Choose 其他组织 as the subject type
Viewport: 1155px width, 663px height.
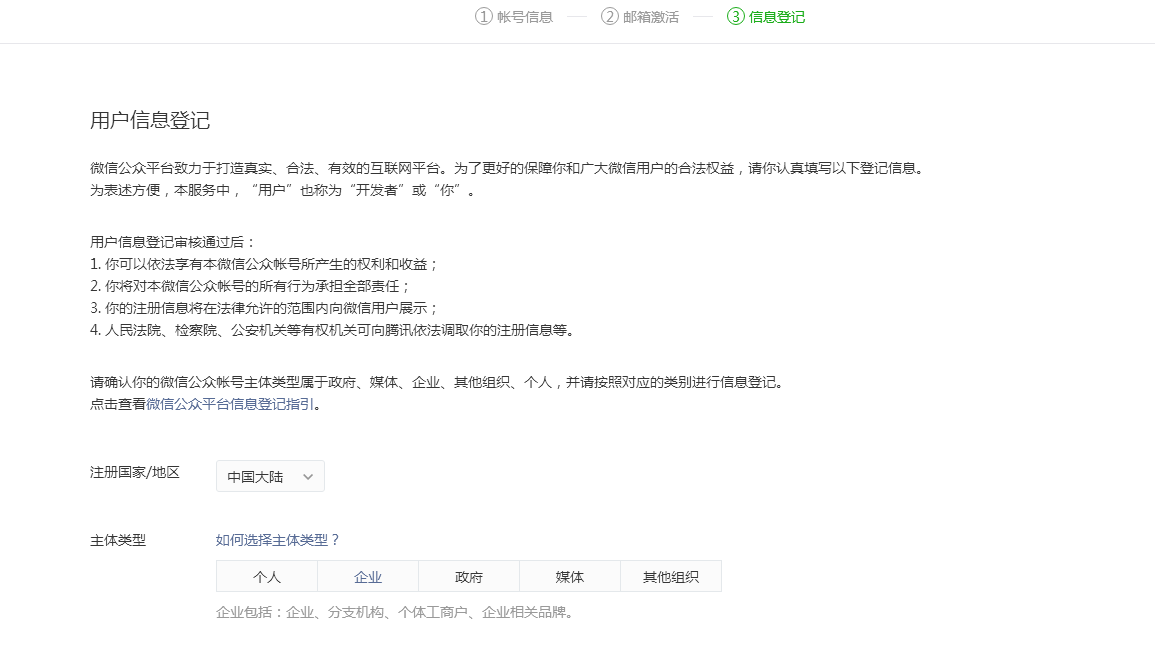click(671, 577)
